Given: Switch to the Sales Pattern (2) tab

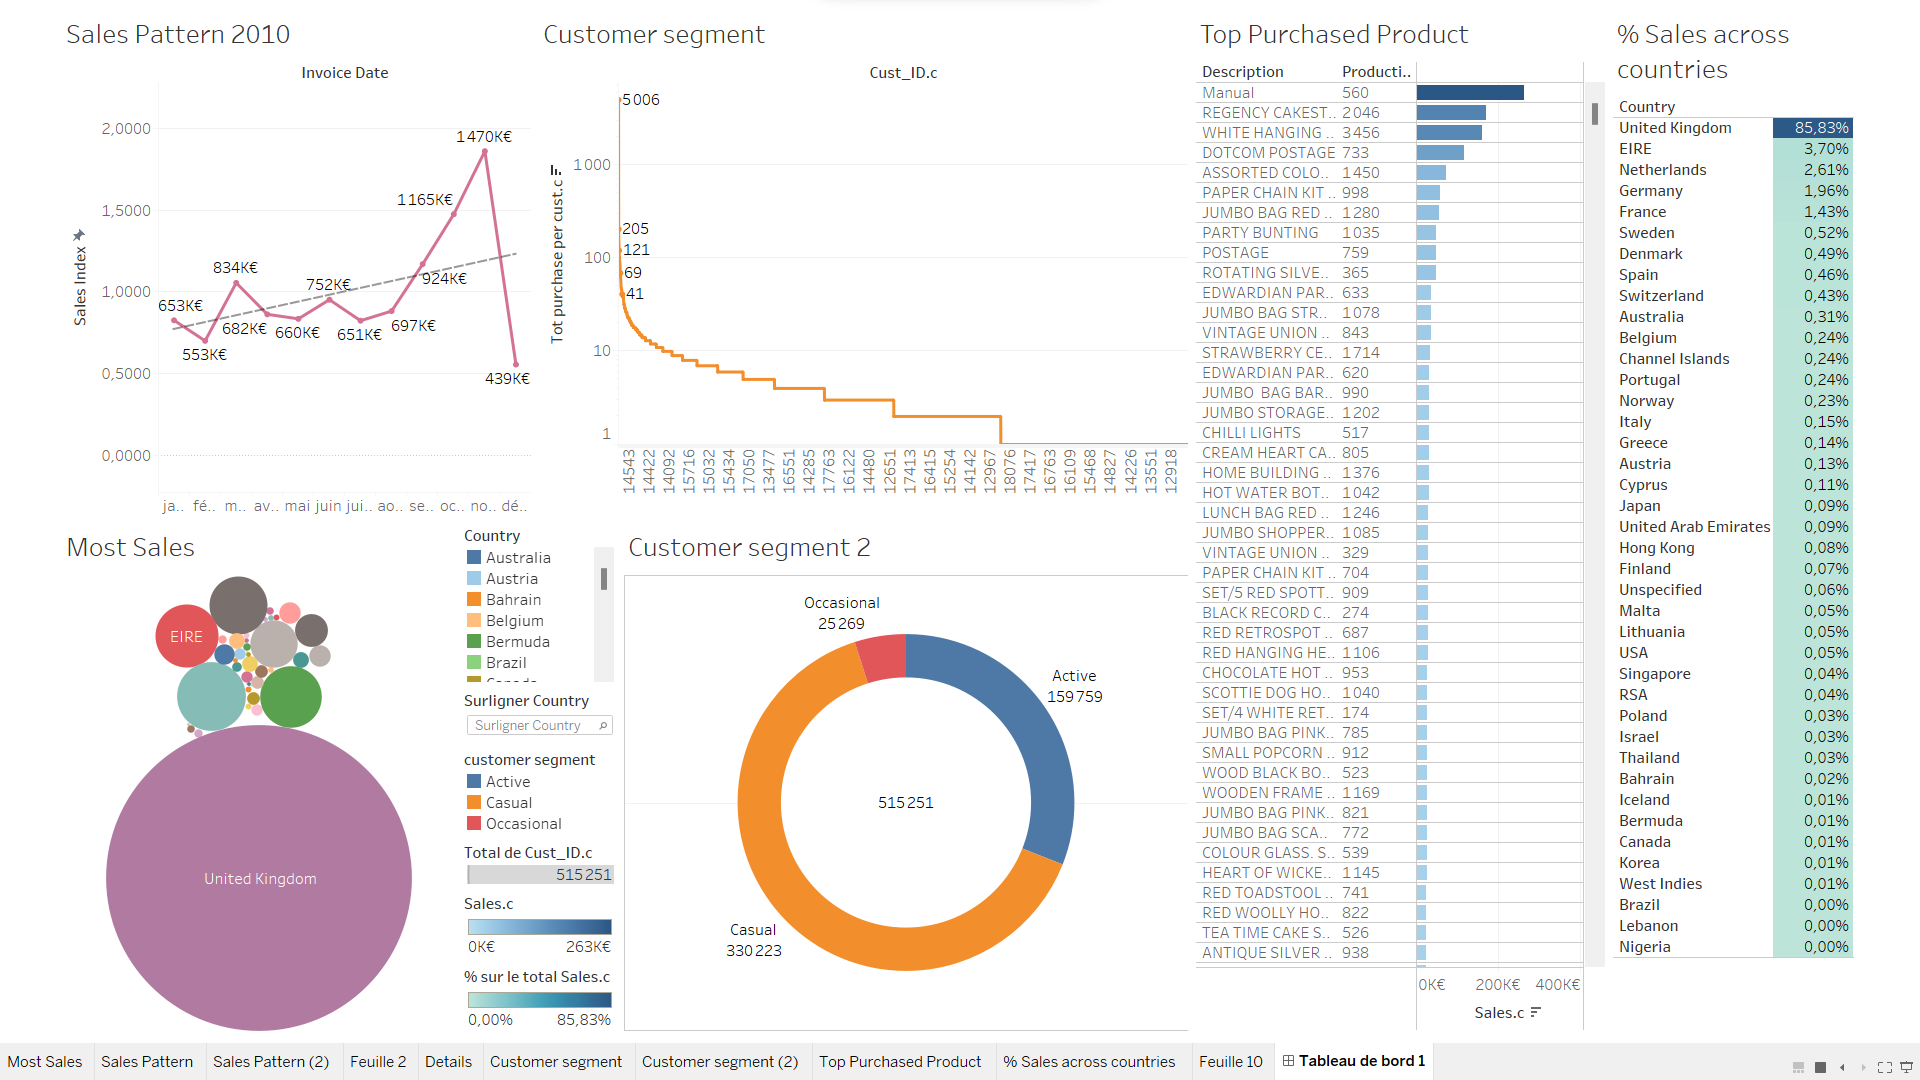Looking at the screenshot, I should point(270,1061).
